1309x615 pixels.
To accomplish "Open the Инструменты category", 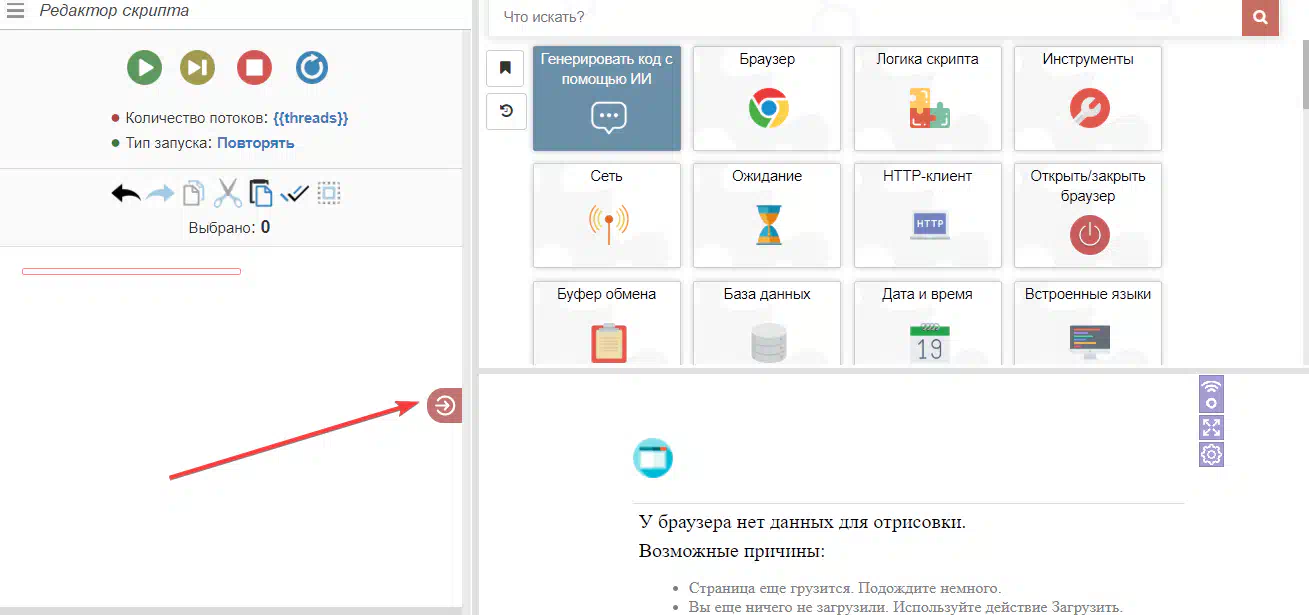I will coord(1088,98).
